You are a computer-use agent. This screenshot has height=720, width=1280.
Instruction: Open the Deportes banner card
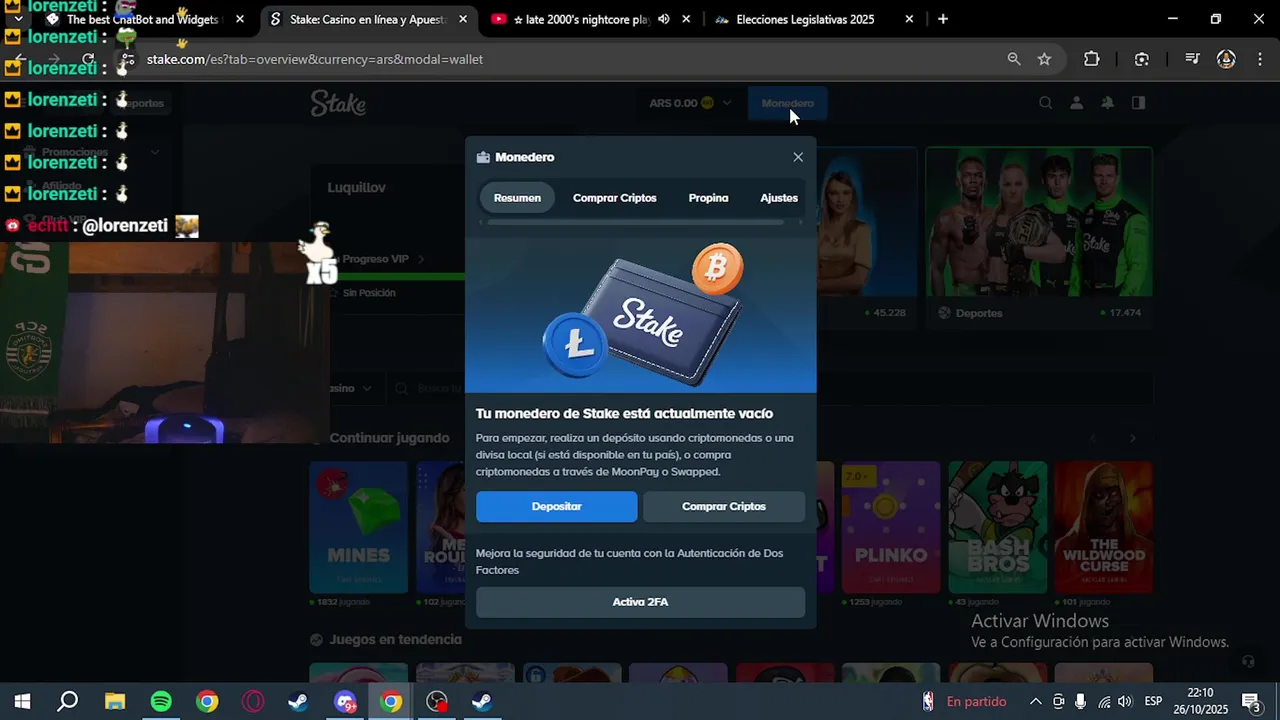pyautogui.click(x=1039, y=236)
